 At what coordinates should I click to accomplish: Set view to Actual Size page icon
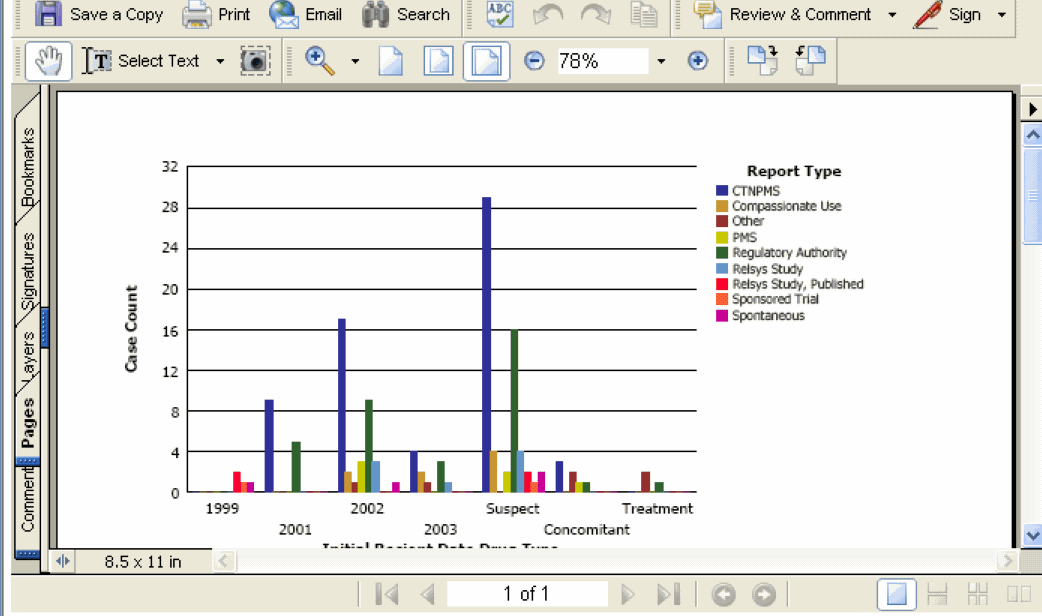coord(391,61)
